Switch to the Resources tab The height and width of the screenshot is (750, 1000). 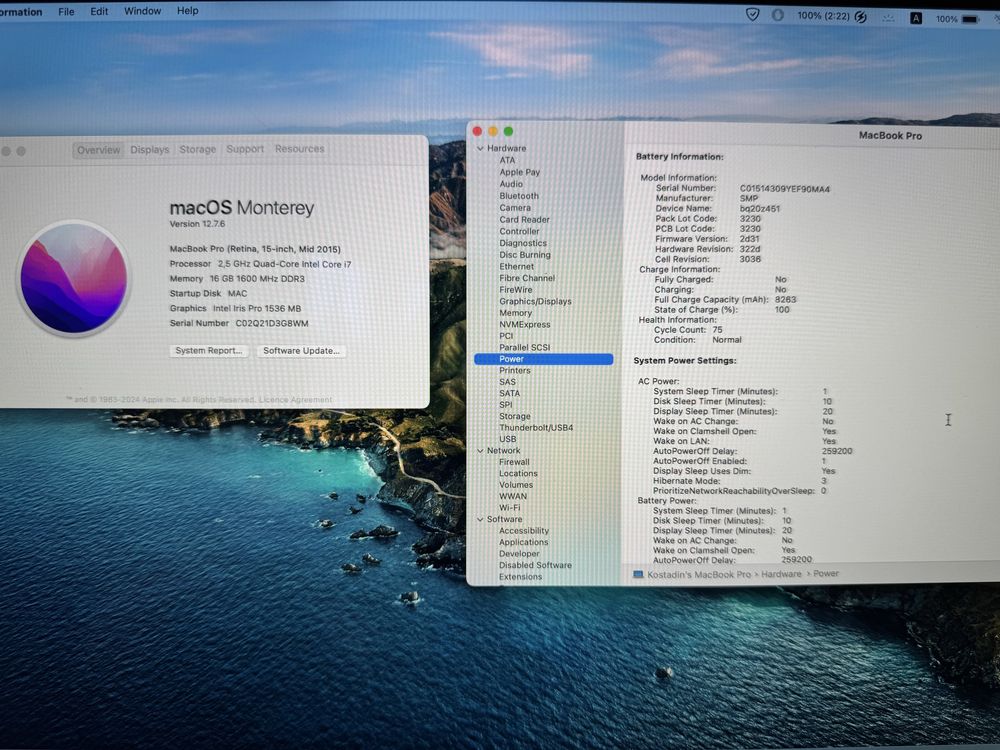pyautogui.click(x=300, y=149)
